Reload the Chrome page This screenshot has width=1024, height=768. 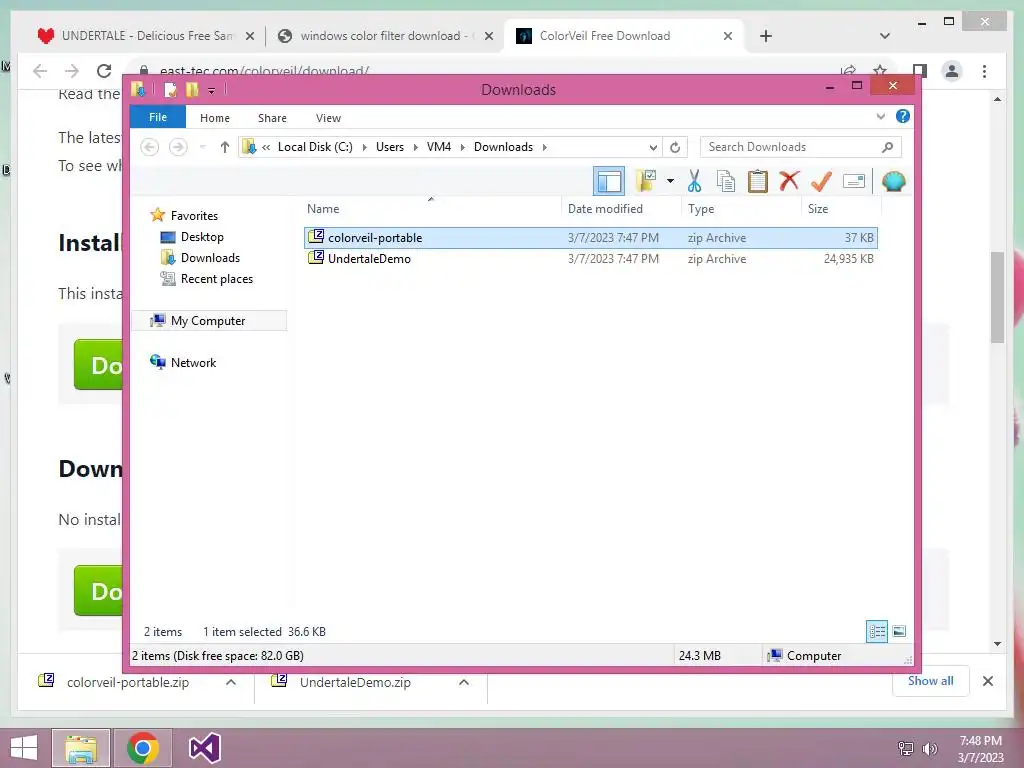104,71
